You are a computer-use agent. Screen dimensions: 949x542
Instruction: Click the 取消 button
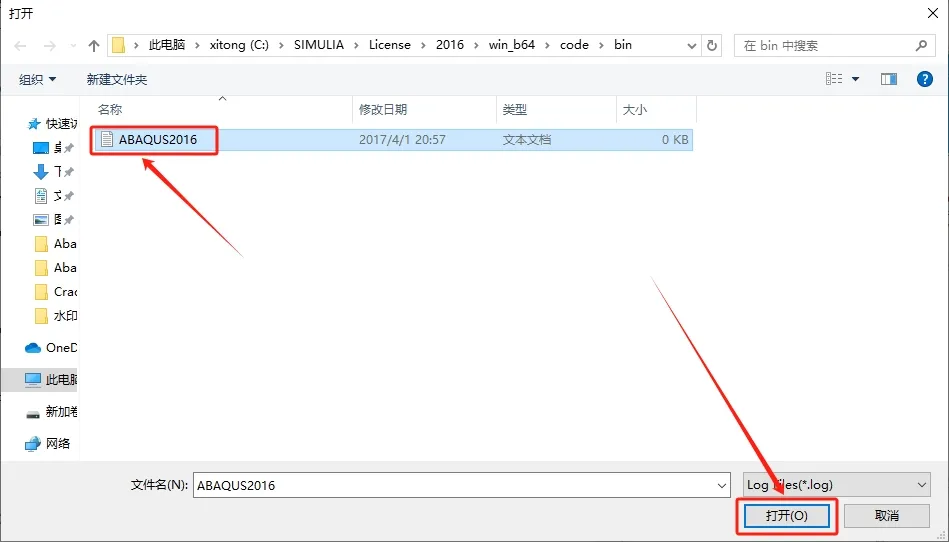point(887,516)
